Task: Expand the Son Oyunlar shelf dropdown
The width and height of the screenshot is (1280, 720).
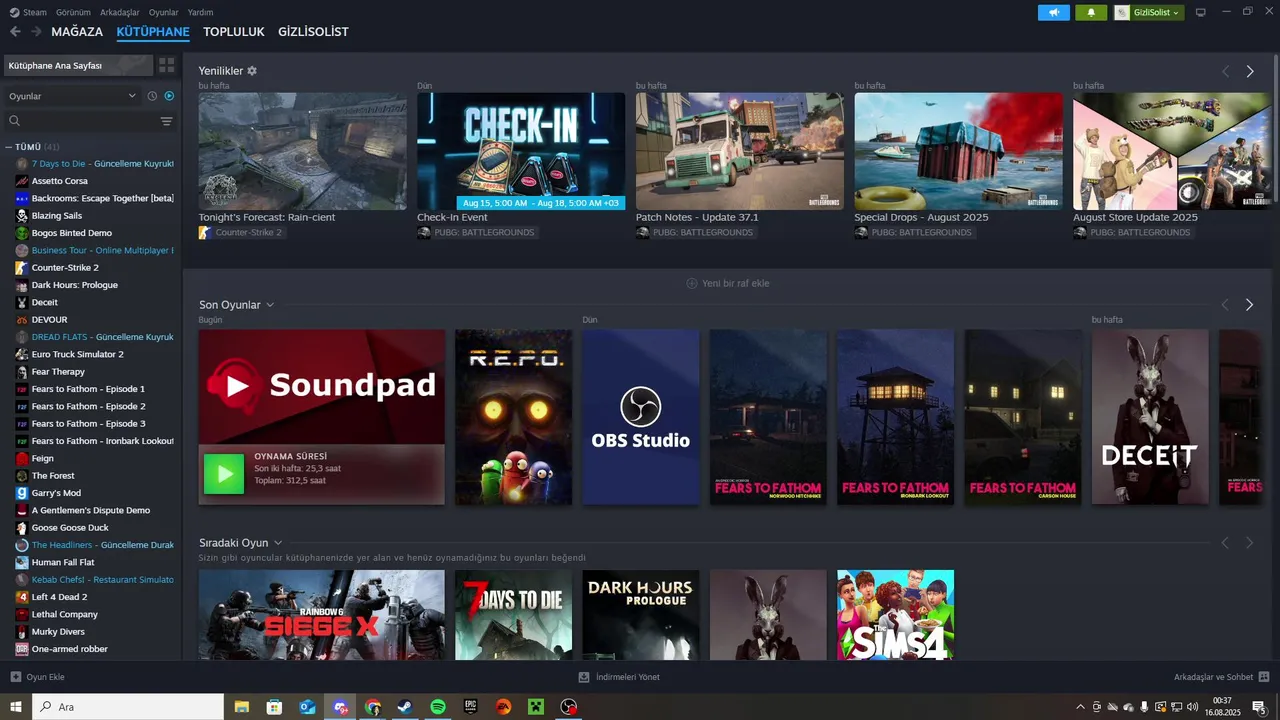Action: coord(270,305)
